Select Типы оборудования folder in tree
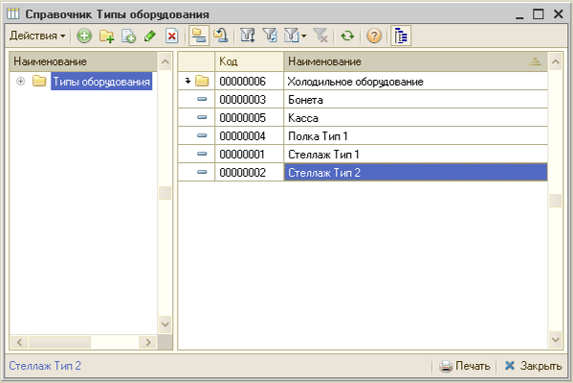This screenshot has height=383, width=573. tap(101, 81)
